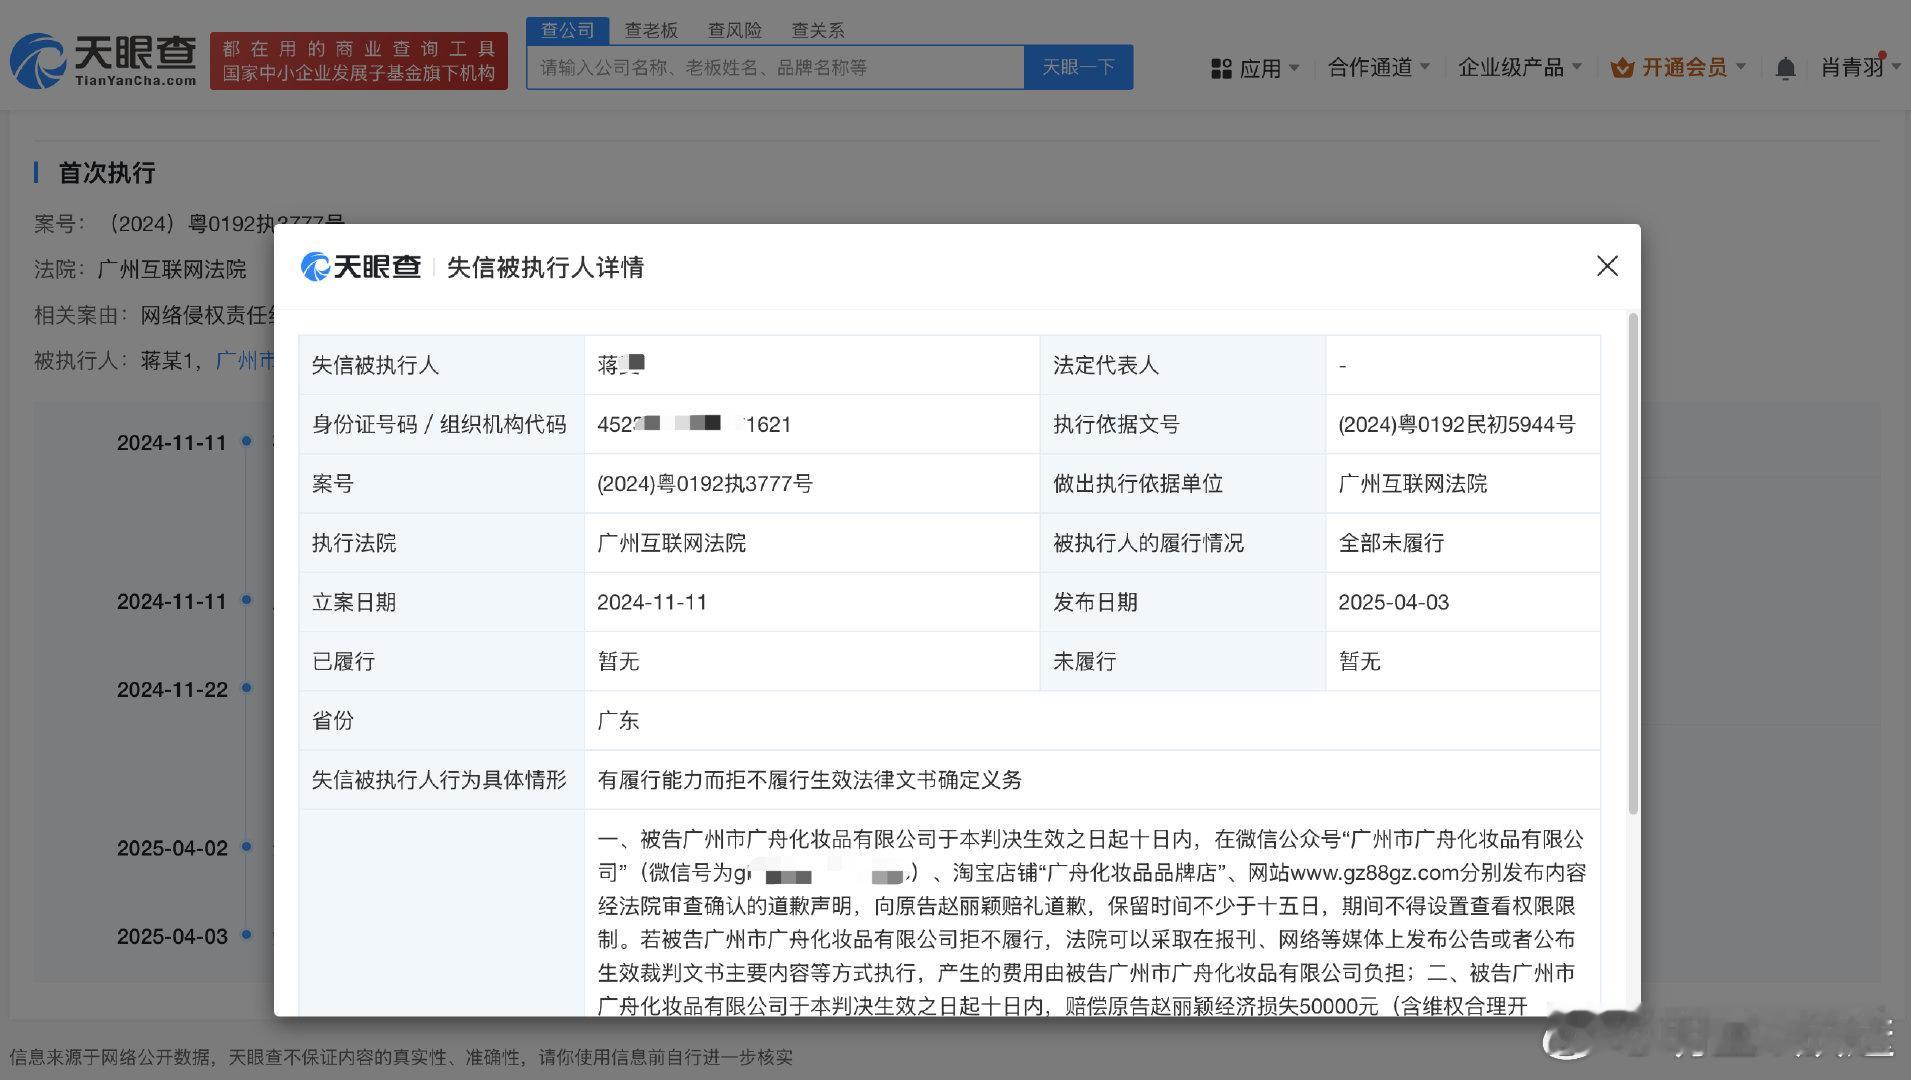
Task: Close the 失信被执行人详情 dialog
Action: point(1607,265)
